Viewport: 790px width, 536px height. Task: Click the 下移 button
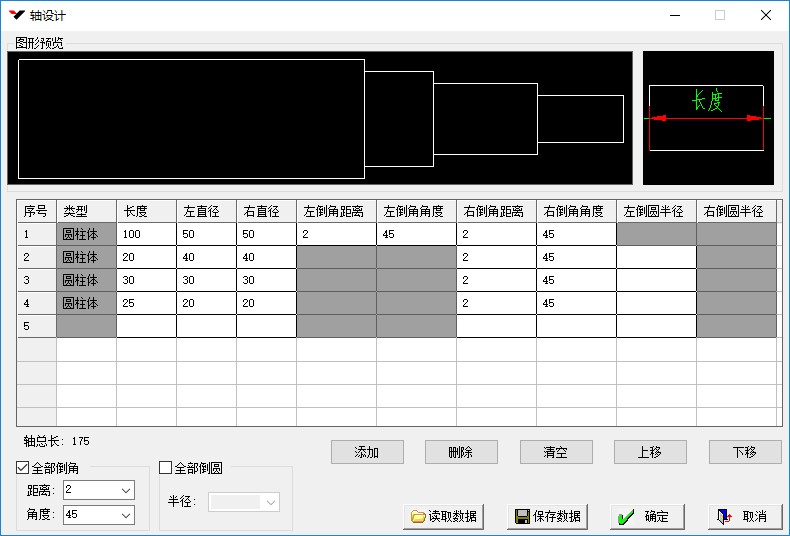click(x=745, y=452)
